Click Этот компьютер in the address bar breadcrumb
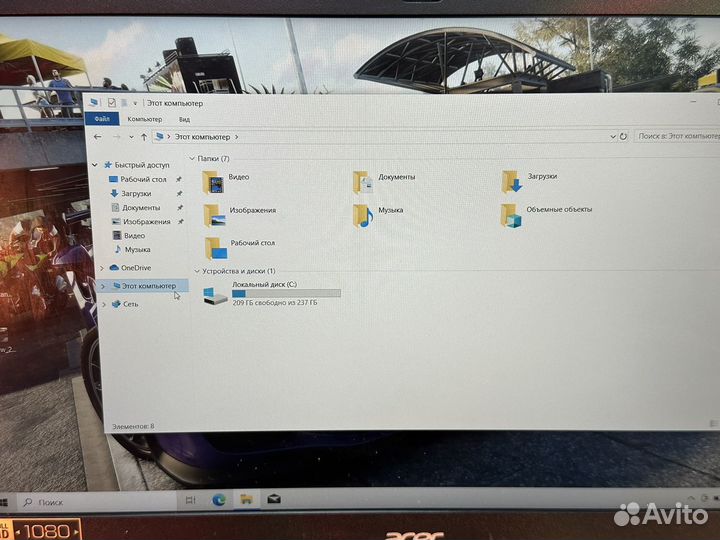 tap(202, 137)
